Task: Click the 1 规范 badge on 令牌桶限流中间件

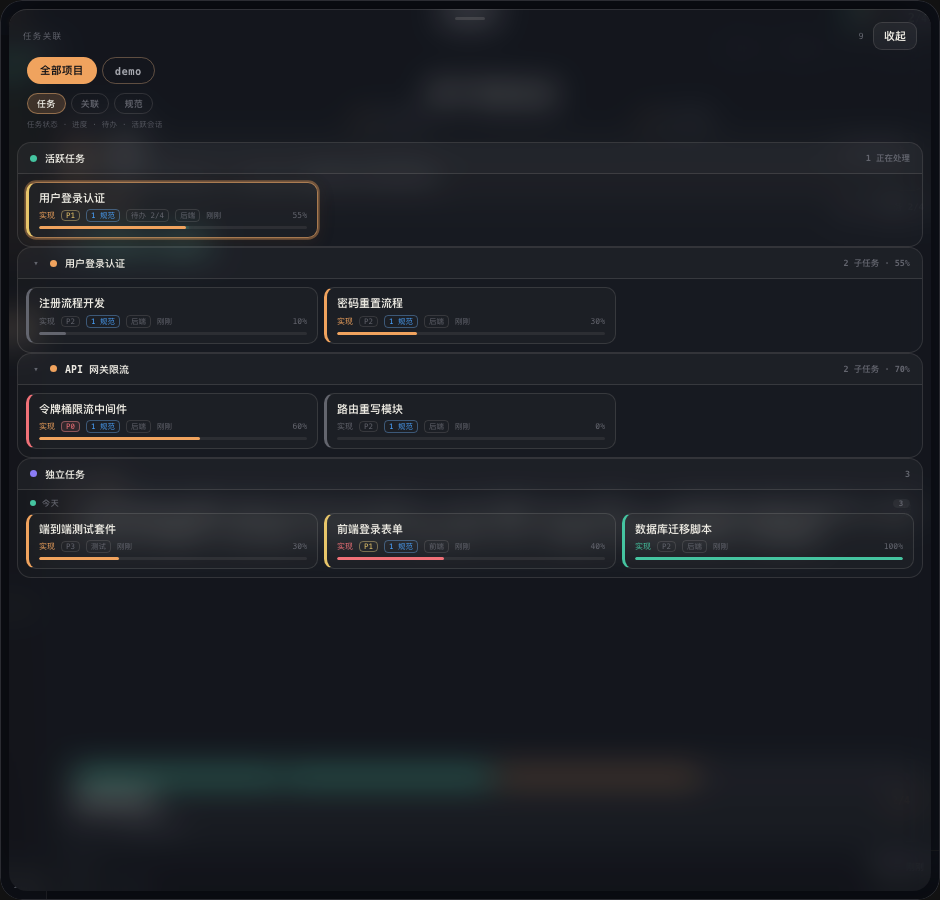Action: click(103, 426)
